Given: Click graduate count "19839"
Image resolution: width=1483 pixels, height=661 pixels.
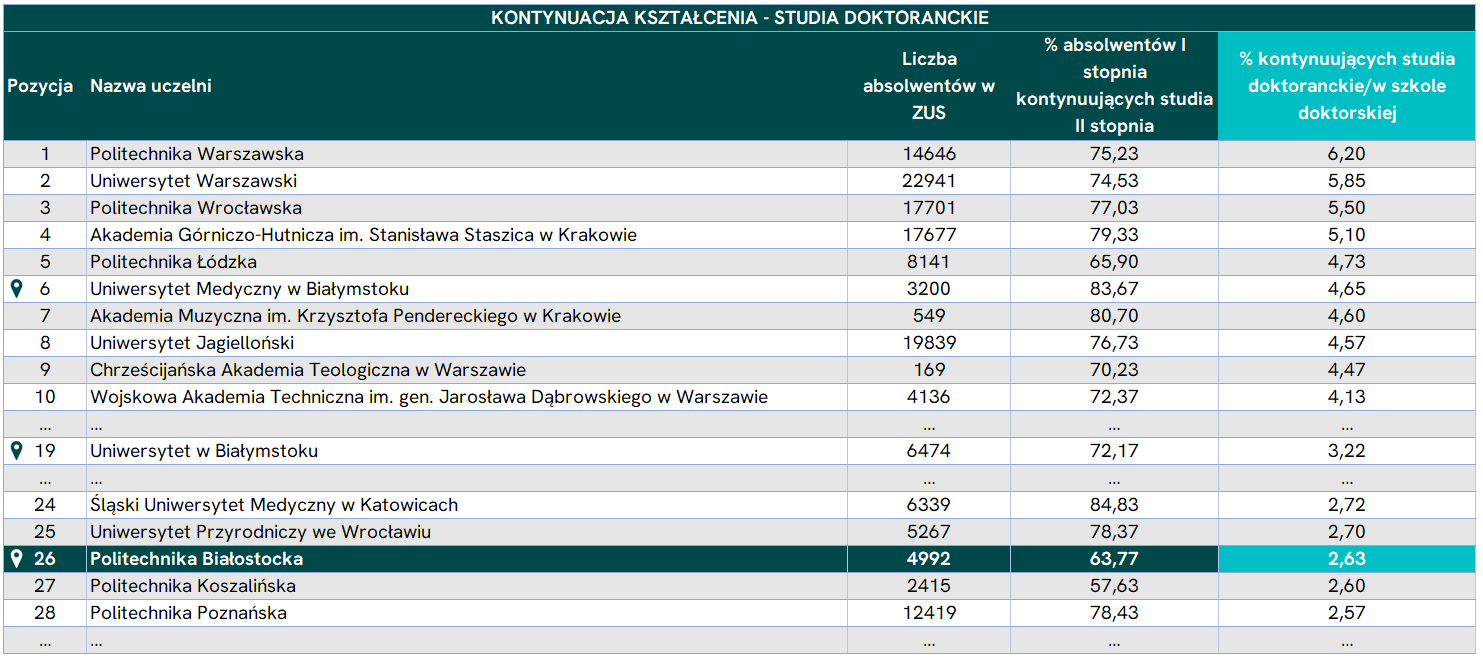Looking at the screenshot, I should pos(929,343).
